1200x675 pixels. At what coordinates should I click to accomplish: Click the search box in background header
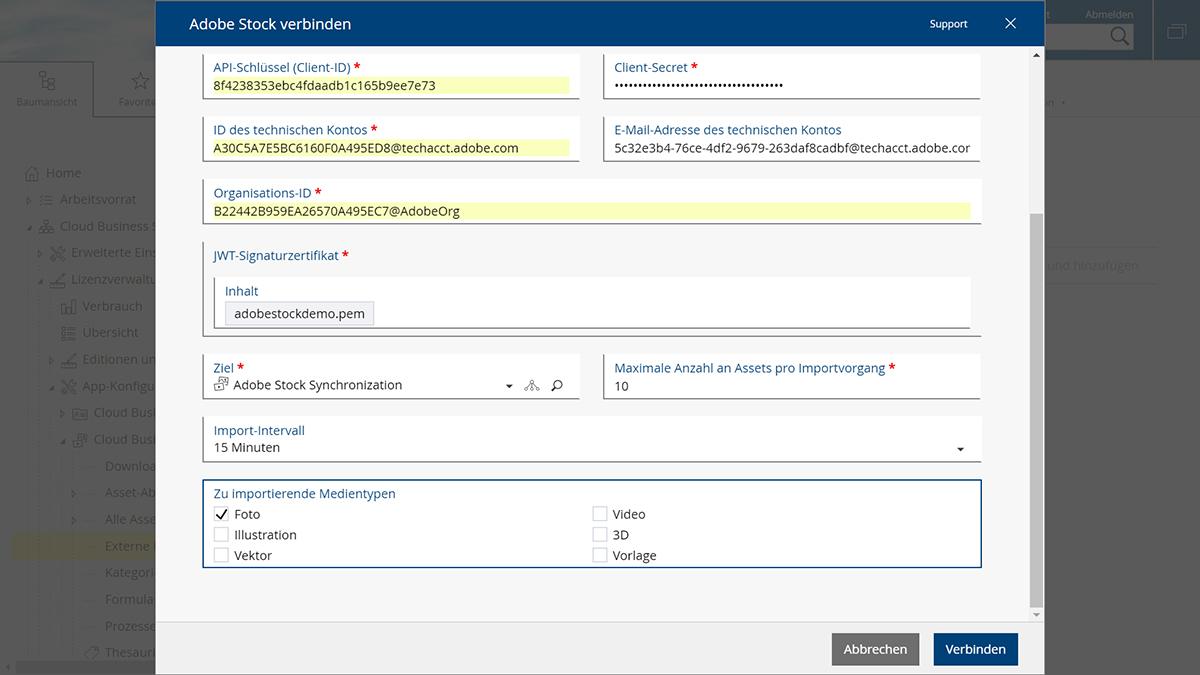[x=1088, y=37]
